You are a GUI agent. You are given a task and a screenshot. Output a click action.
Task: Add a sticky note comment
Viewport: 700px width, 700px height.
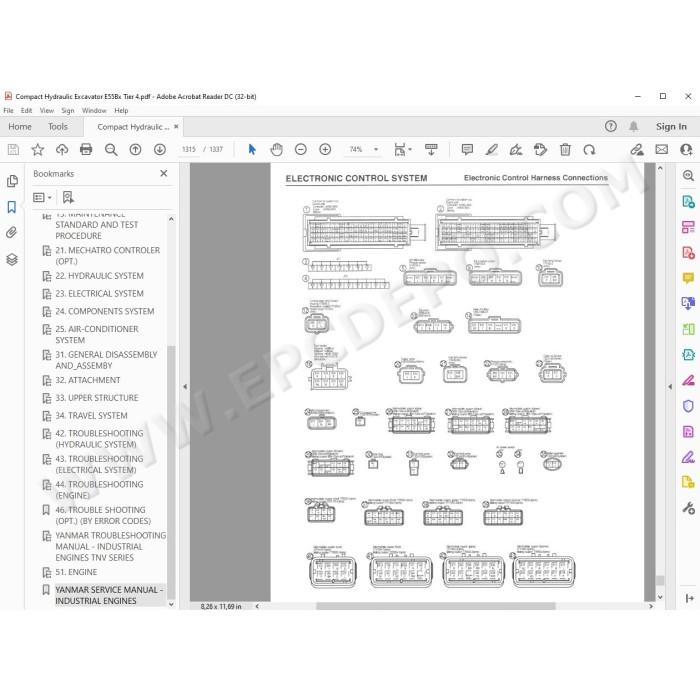click(467, 150)
